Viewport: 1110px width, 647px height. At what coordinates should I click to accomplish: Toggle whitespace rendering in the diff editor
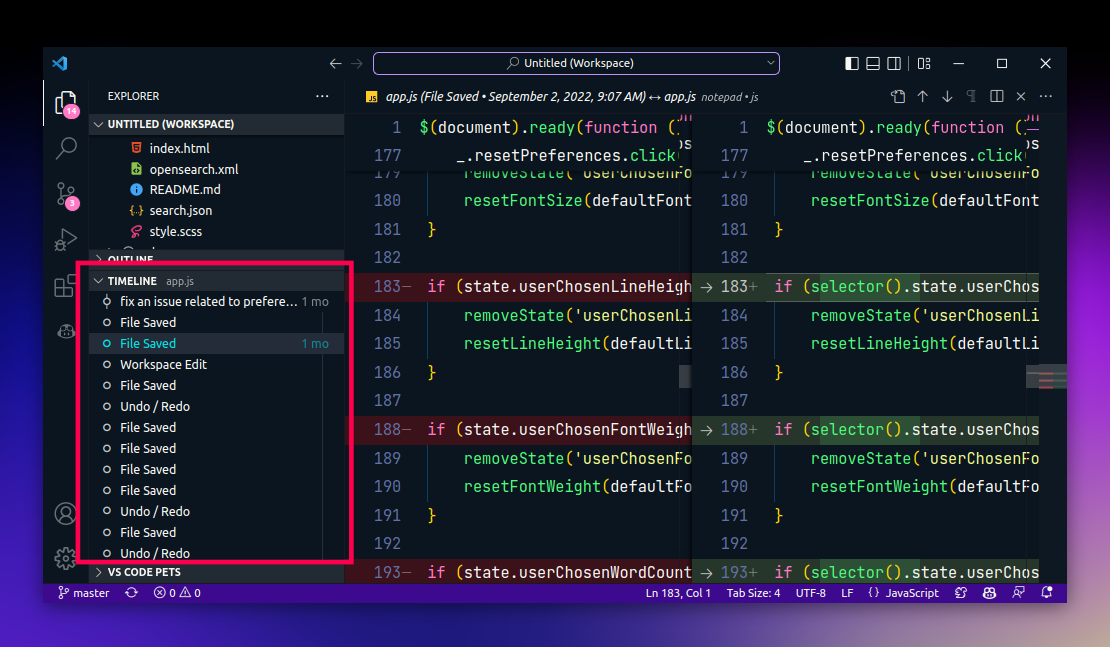click(x=969, y=96)
